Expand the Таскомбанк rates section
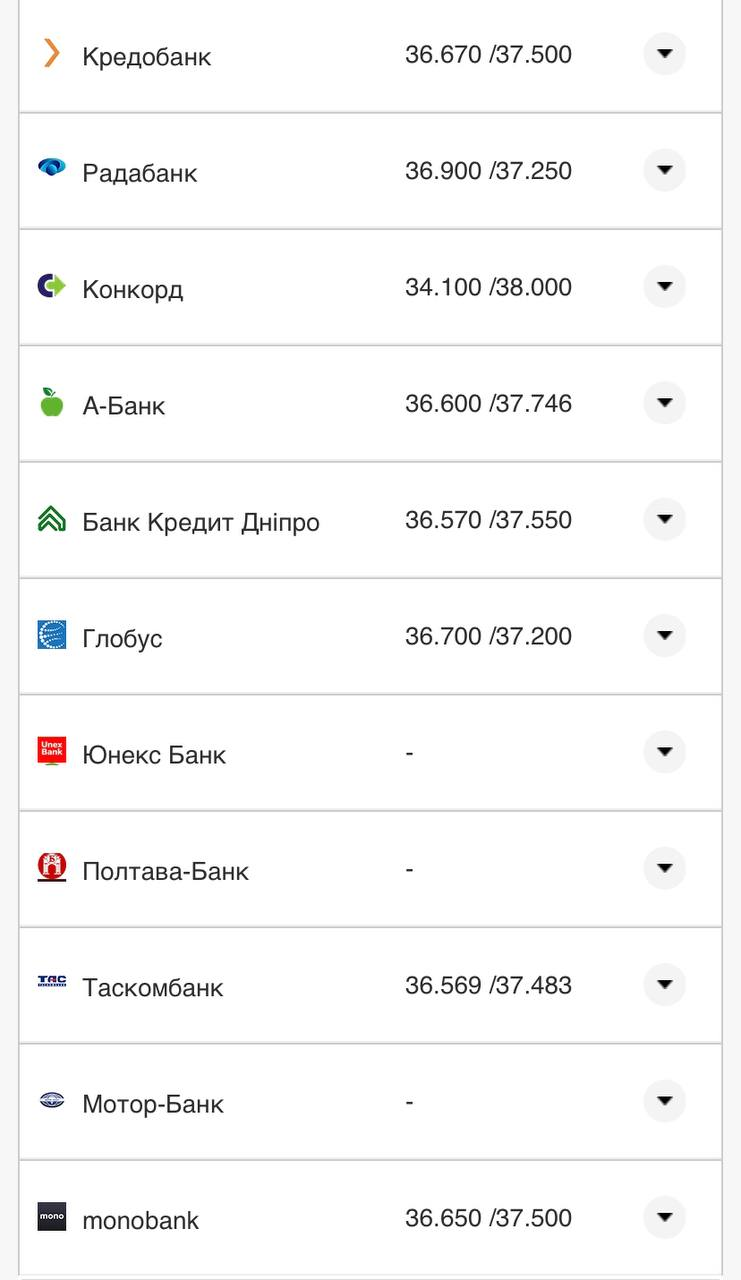 (664, 985)
